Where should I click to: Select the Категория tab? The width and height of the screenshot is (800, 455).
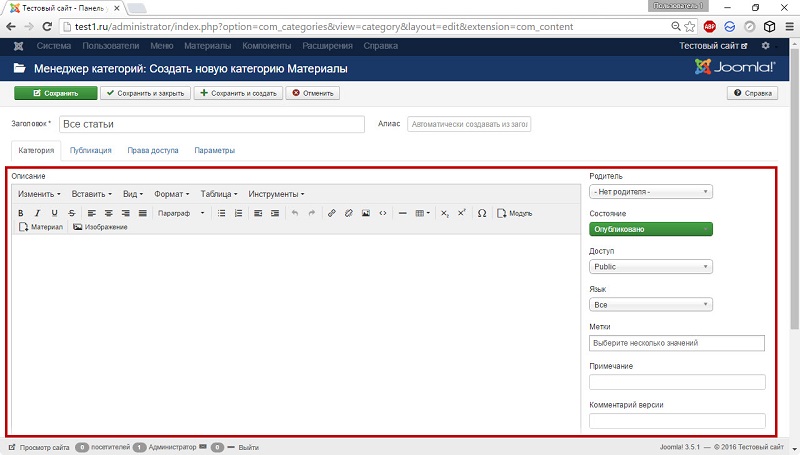36,150
